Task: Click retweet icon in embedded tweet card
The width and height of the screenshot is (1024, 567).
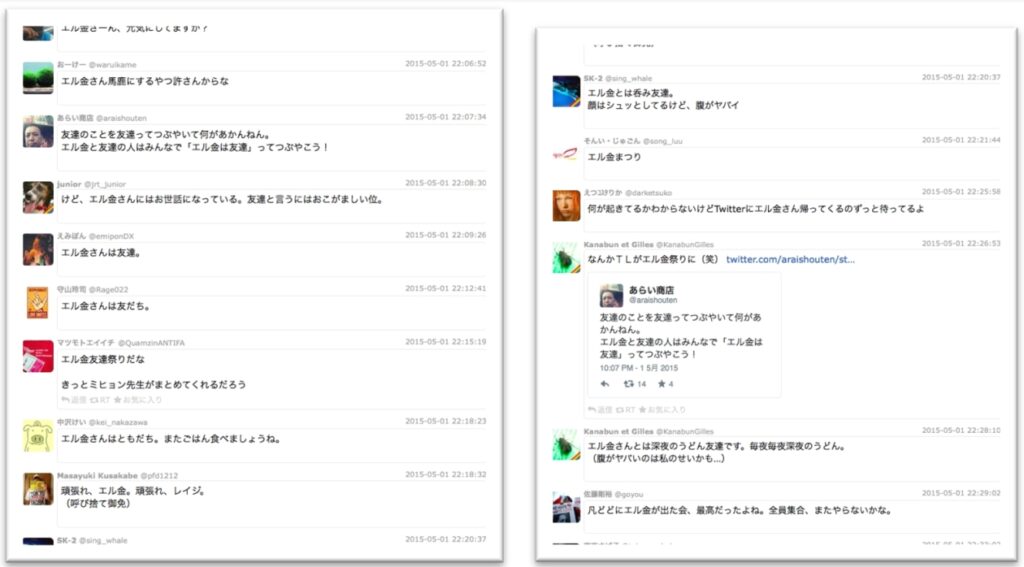Action: tap(629, 384)
